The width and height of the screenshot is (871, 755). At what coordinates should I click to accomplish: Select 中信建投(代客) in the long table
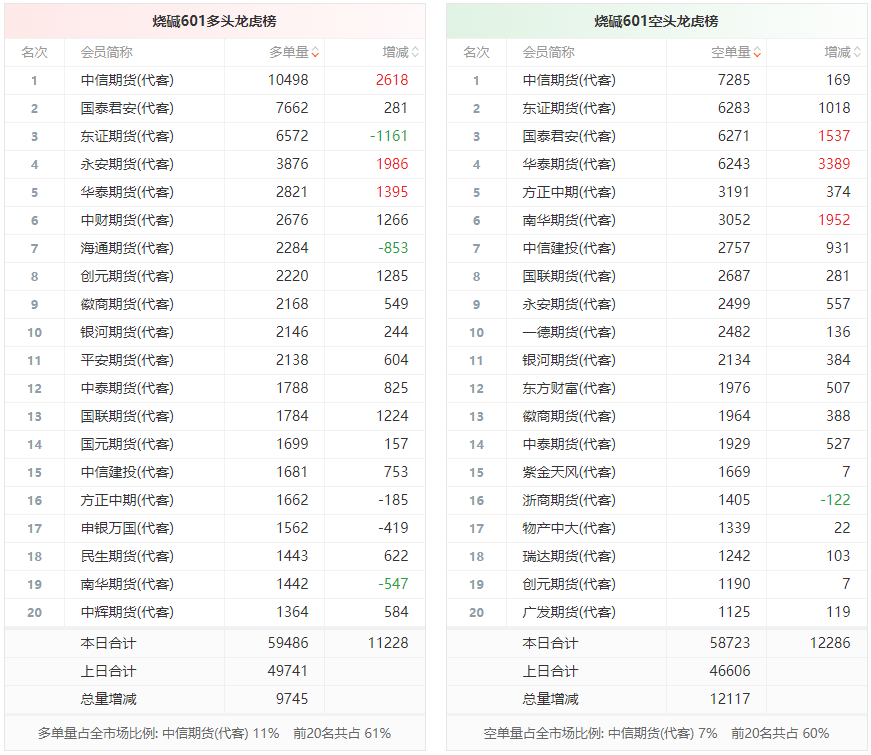tap(127, 472)
